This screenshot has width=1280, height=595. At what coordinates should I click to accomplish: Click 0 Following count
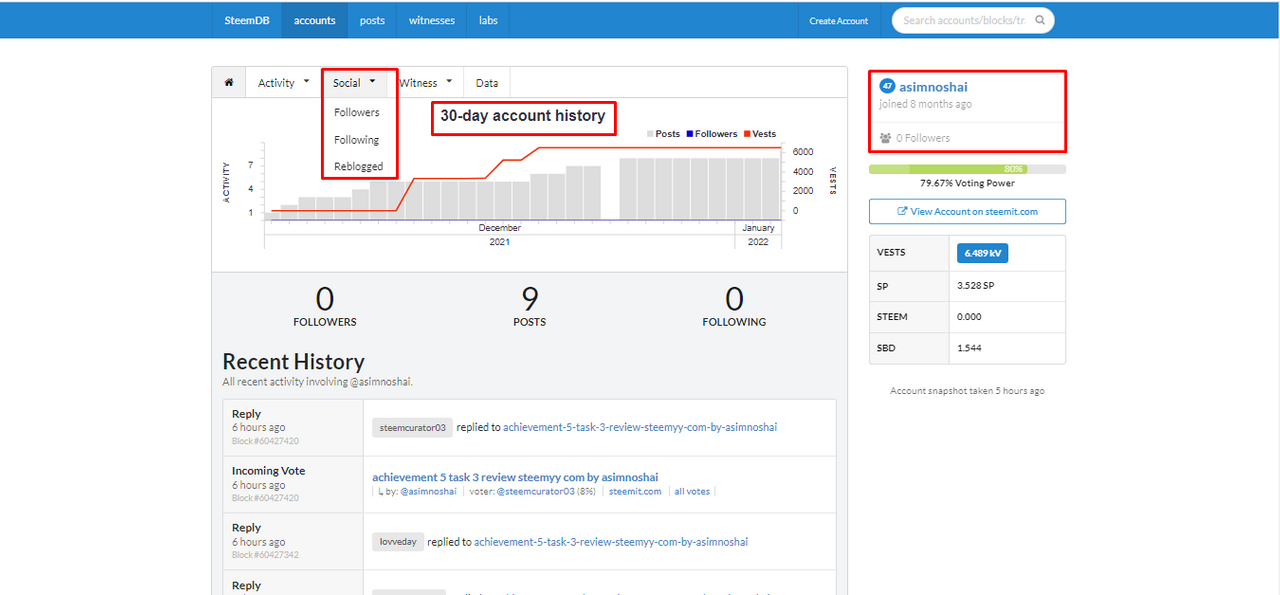(x=734, y=307)
